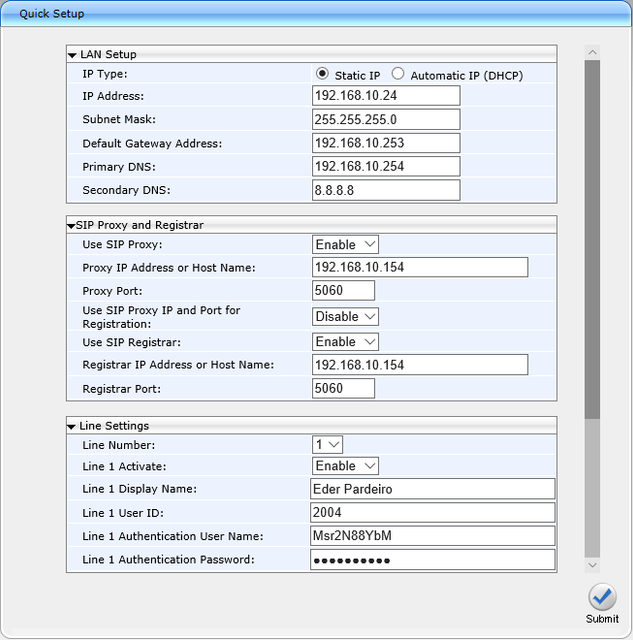
Task: Click the IP Address input field
Action: pos(386,96)
